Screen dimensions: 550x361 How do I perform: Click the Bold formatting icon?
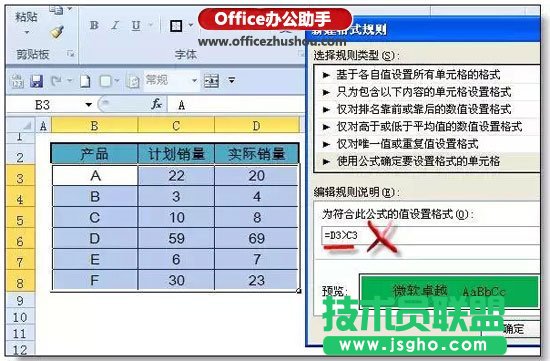pyautogui.click(x=94, y=25)
